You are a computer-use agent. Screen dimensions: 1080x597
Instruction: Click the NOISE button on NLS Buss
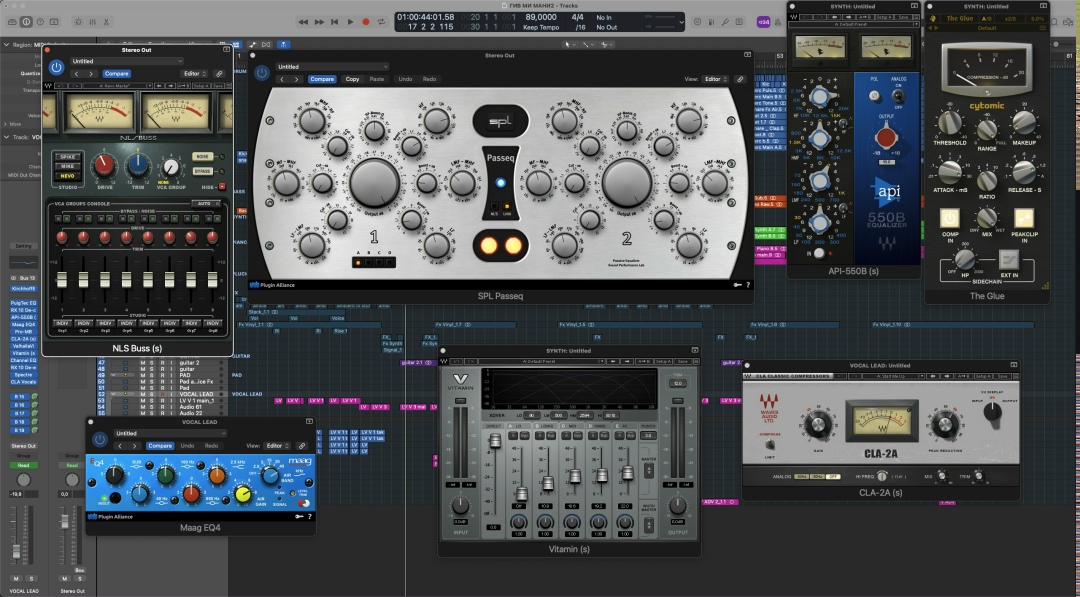(202, 156)
